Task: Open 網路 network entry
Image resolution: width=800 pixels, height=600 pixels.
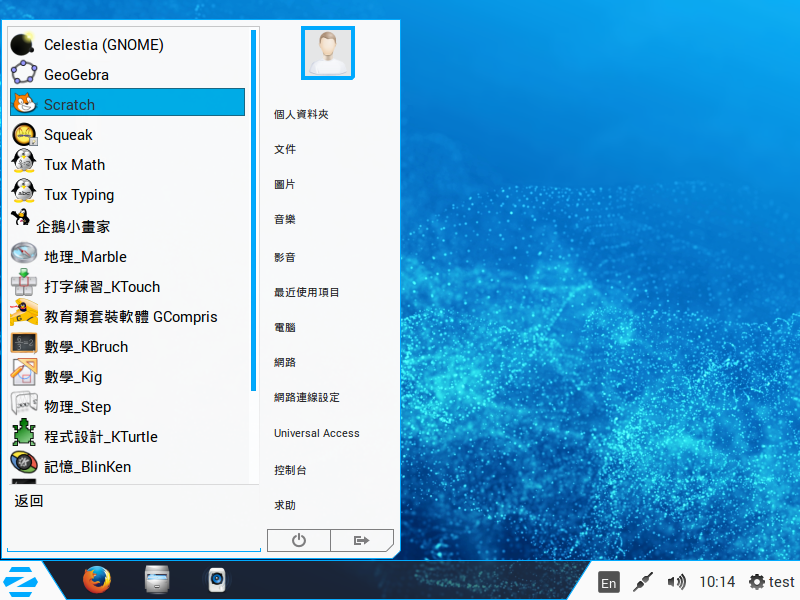Action: tap(285, 362)
